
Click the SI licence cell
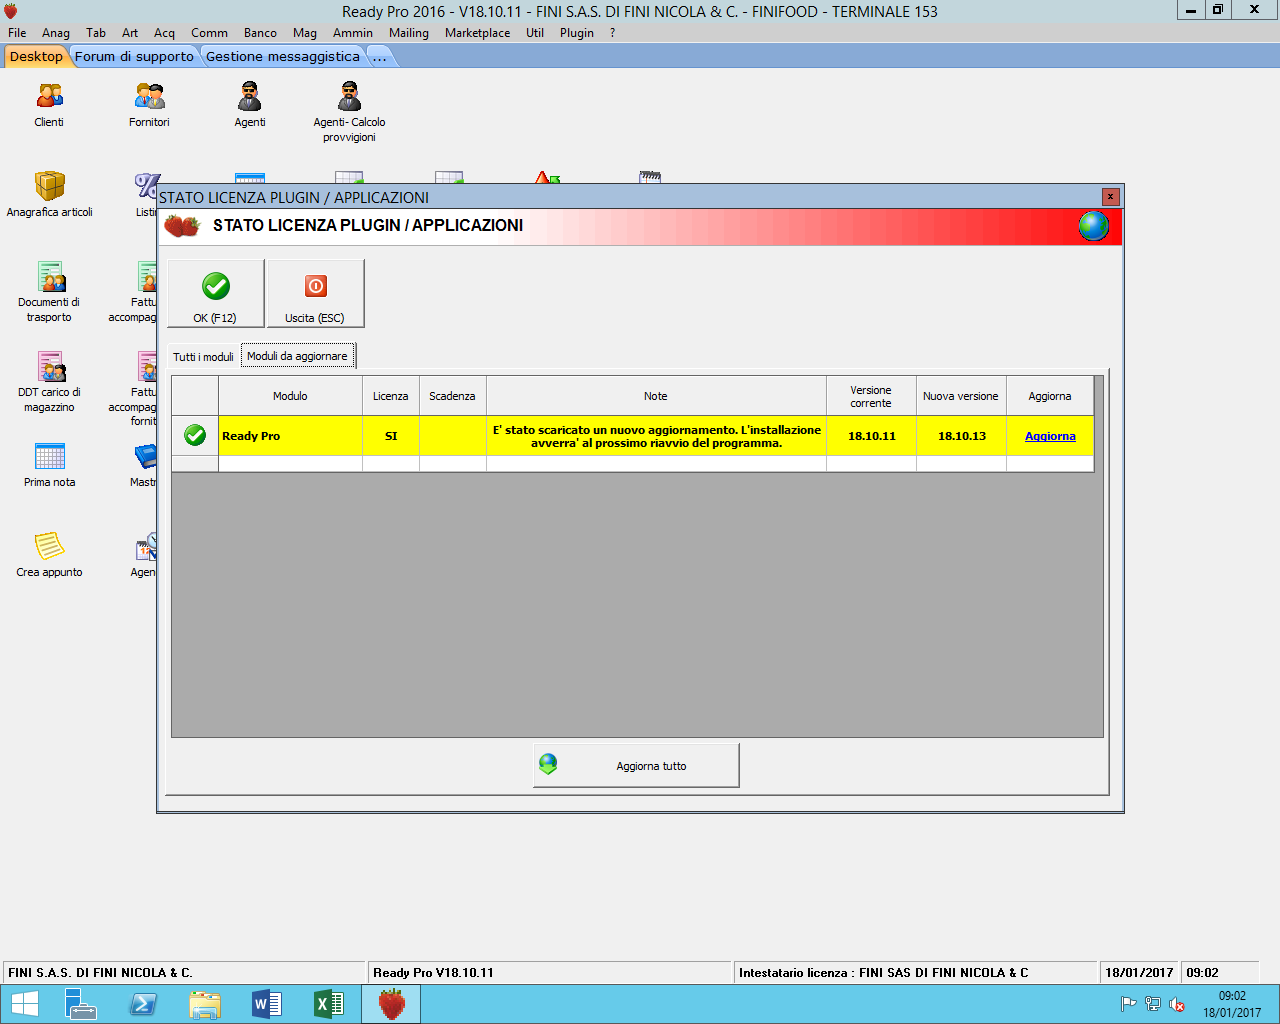pos(391,436)
